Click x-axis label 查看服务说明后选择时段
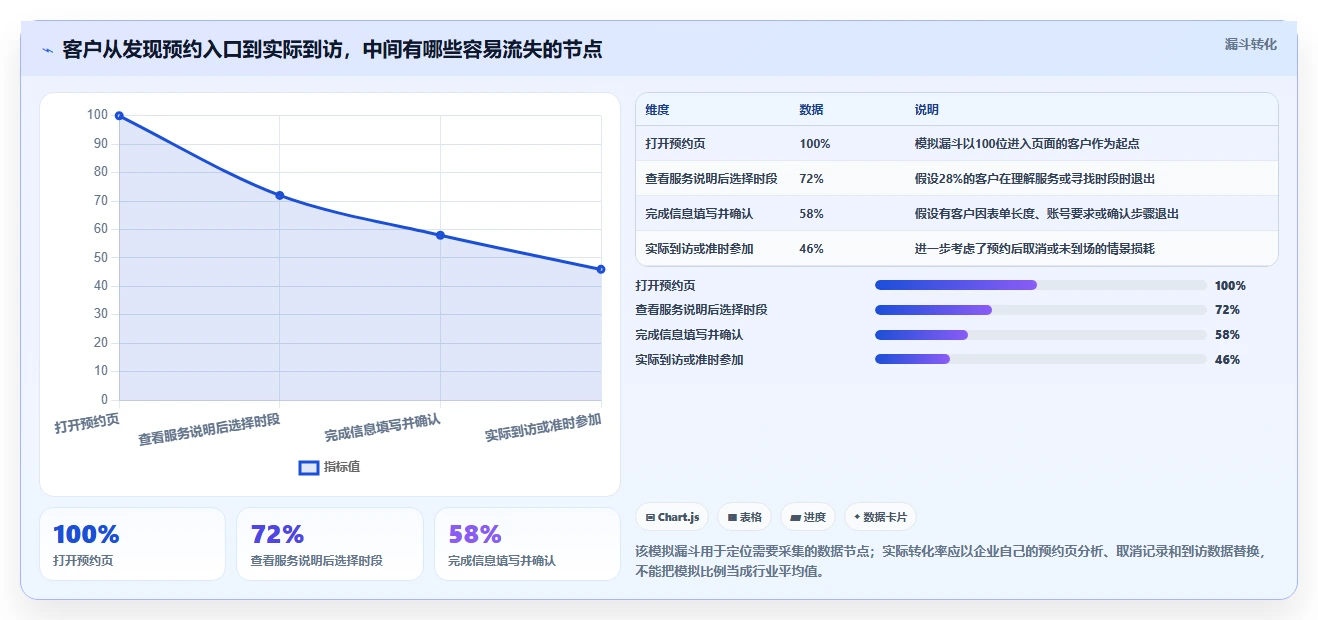 pos(209,429)
